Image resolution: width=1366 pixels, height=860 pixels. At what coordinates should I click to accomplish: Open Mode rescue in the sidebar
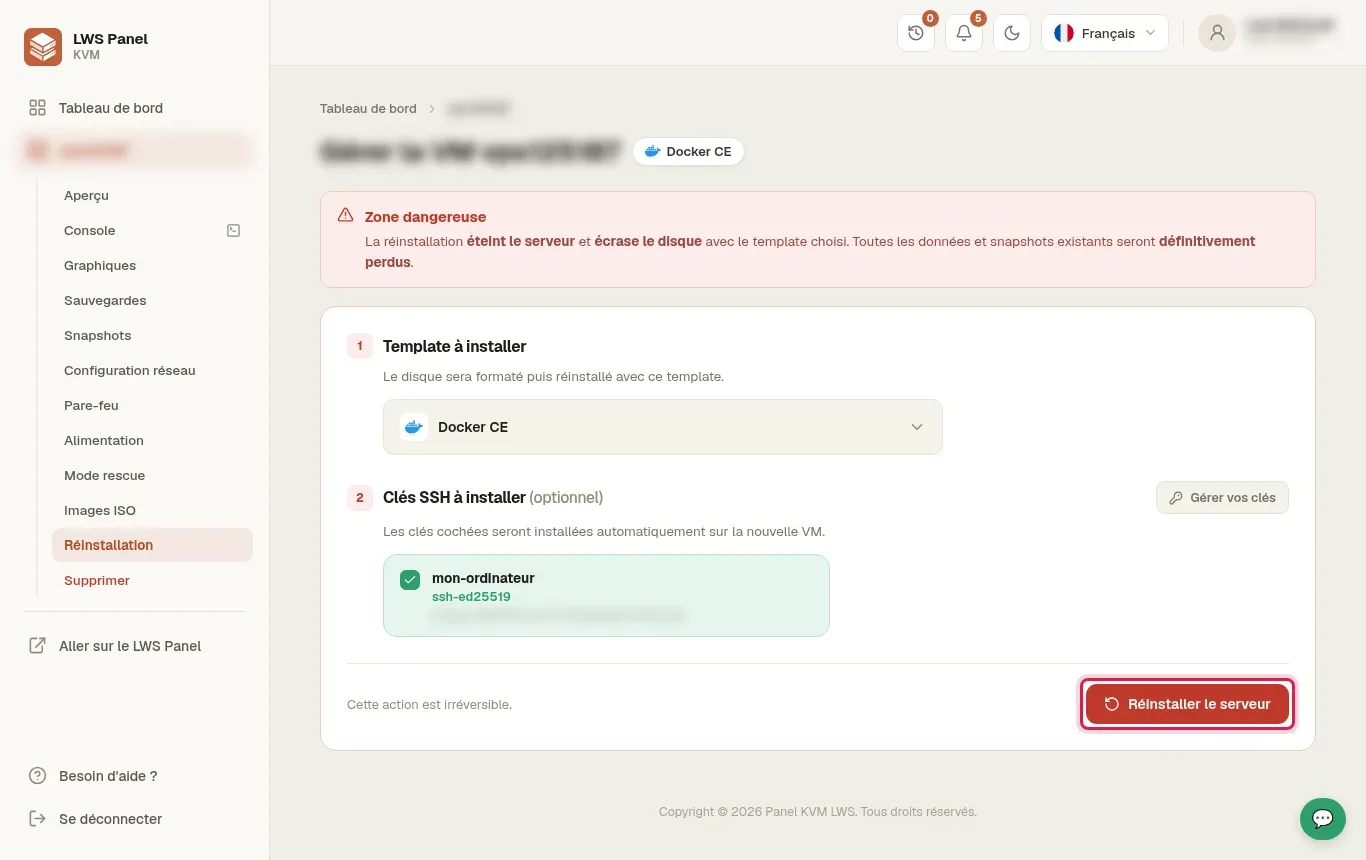click(104, 475)
